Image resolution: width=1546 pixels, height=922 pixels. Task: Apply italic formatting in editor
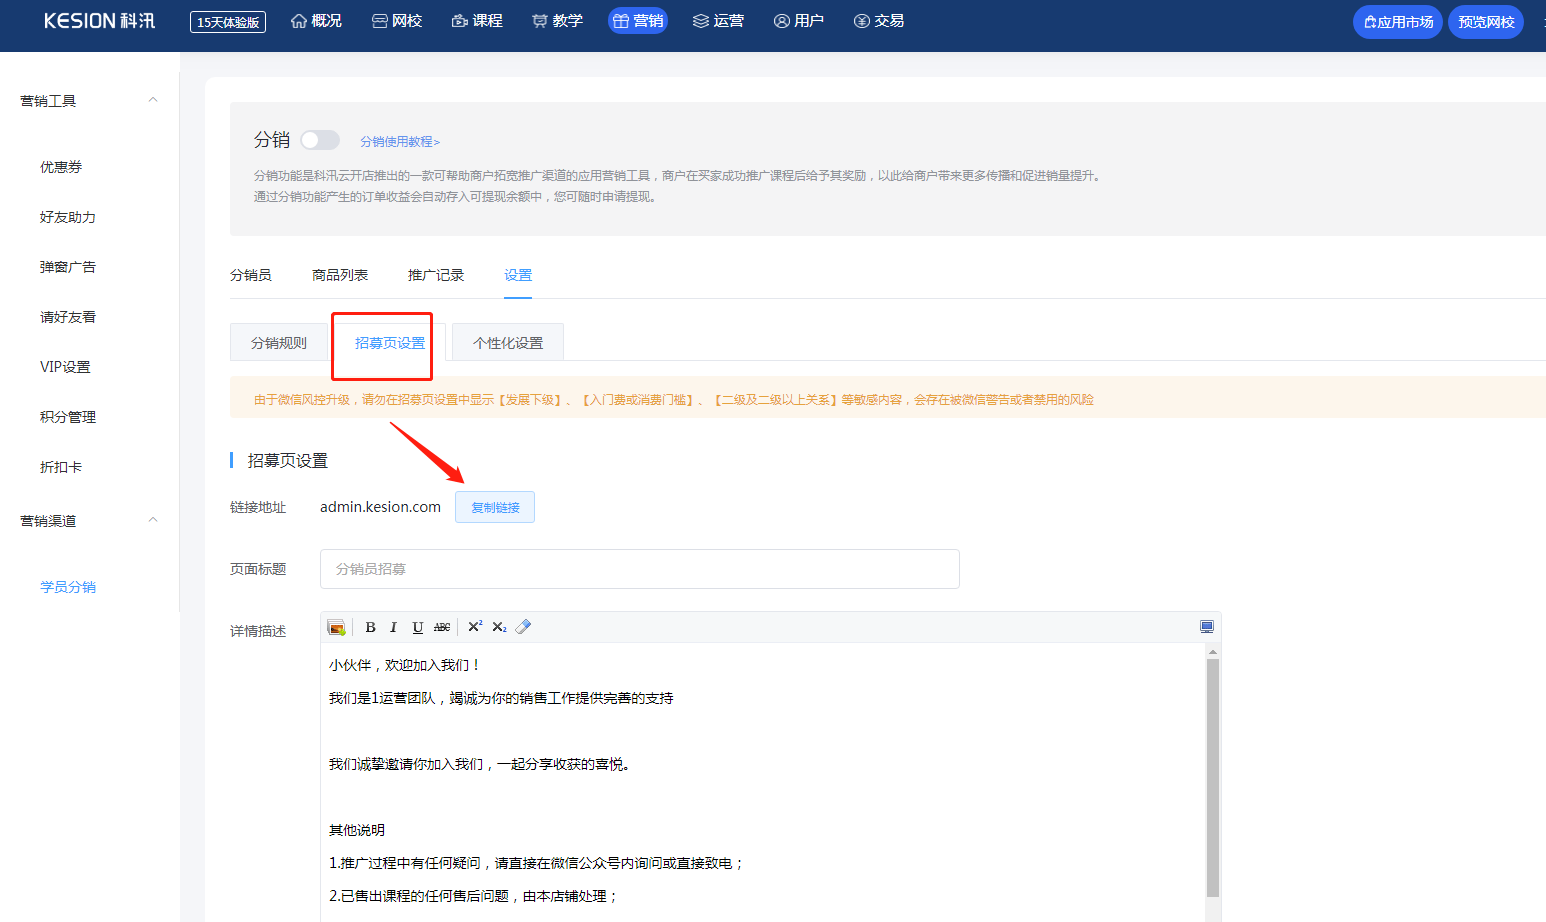[x=393, y=627]
